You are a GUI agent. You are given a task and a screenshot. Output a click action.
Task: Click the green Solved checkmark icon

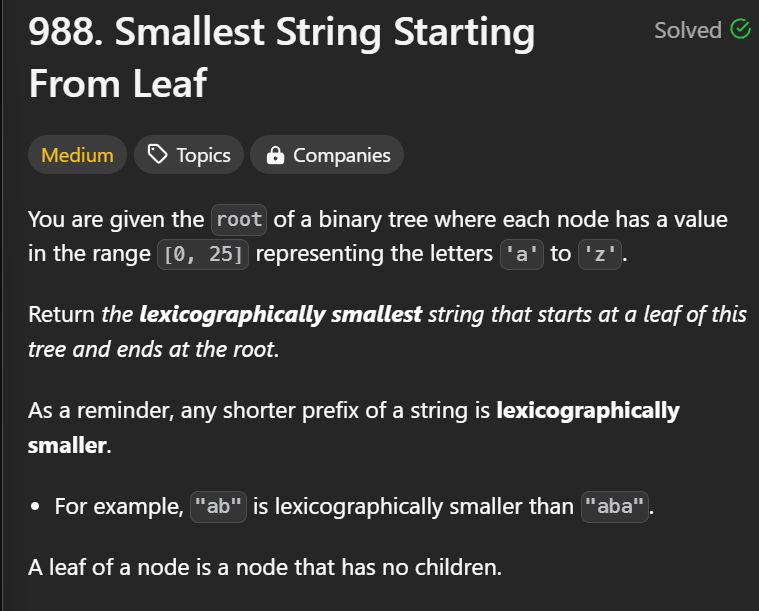click(x=740, y=29)
